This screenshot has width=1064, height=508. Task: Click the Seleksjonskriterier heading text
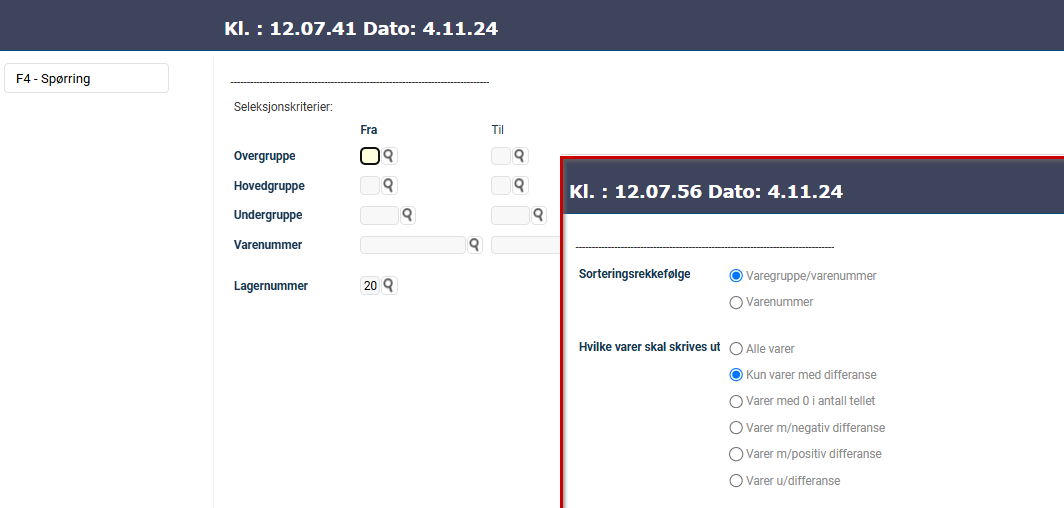tap(284, 106)
